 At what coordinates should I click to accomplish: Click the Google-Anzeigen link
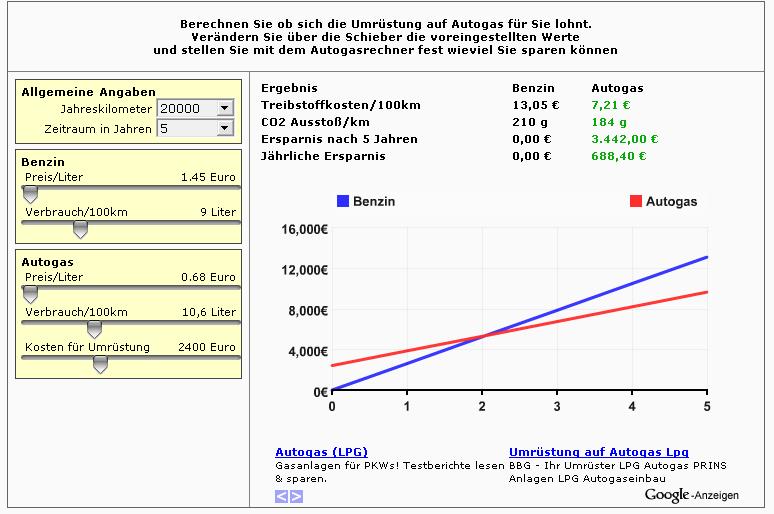691,495
